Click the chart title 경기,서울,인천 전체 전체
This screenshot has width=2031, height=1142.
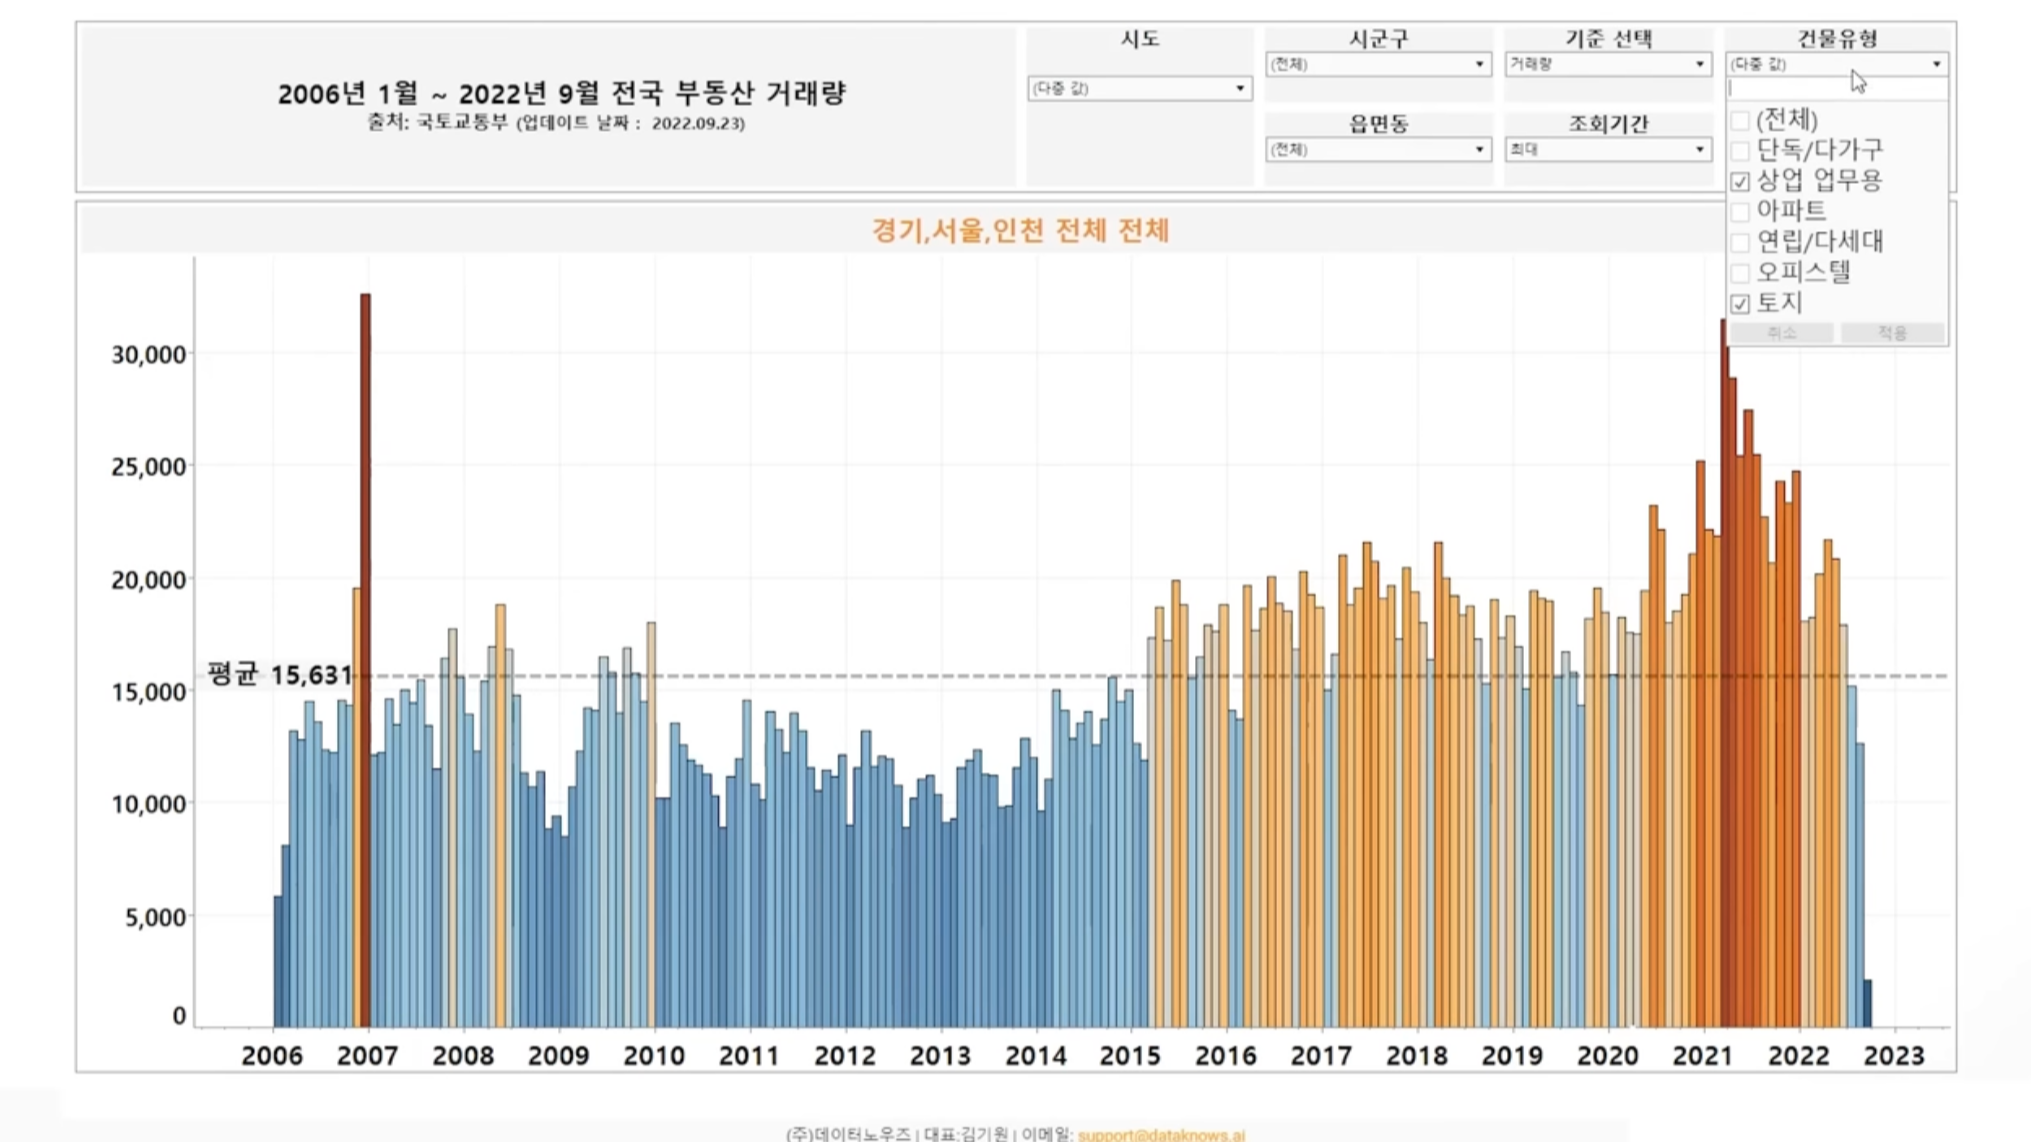pyautogui.click(x=1020, y=231)
